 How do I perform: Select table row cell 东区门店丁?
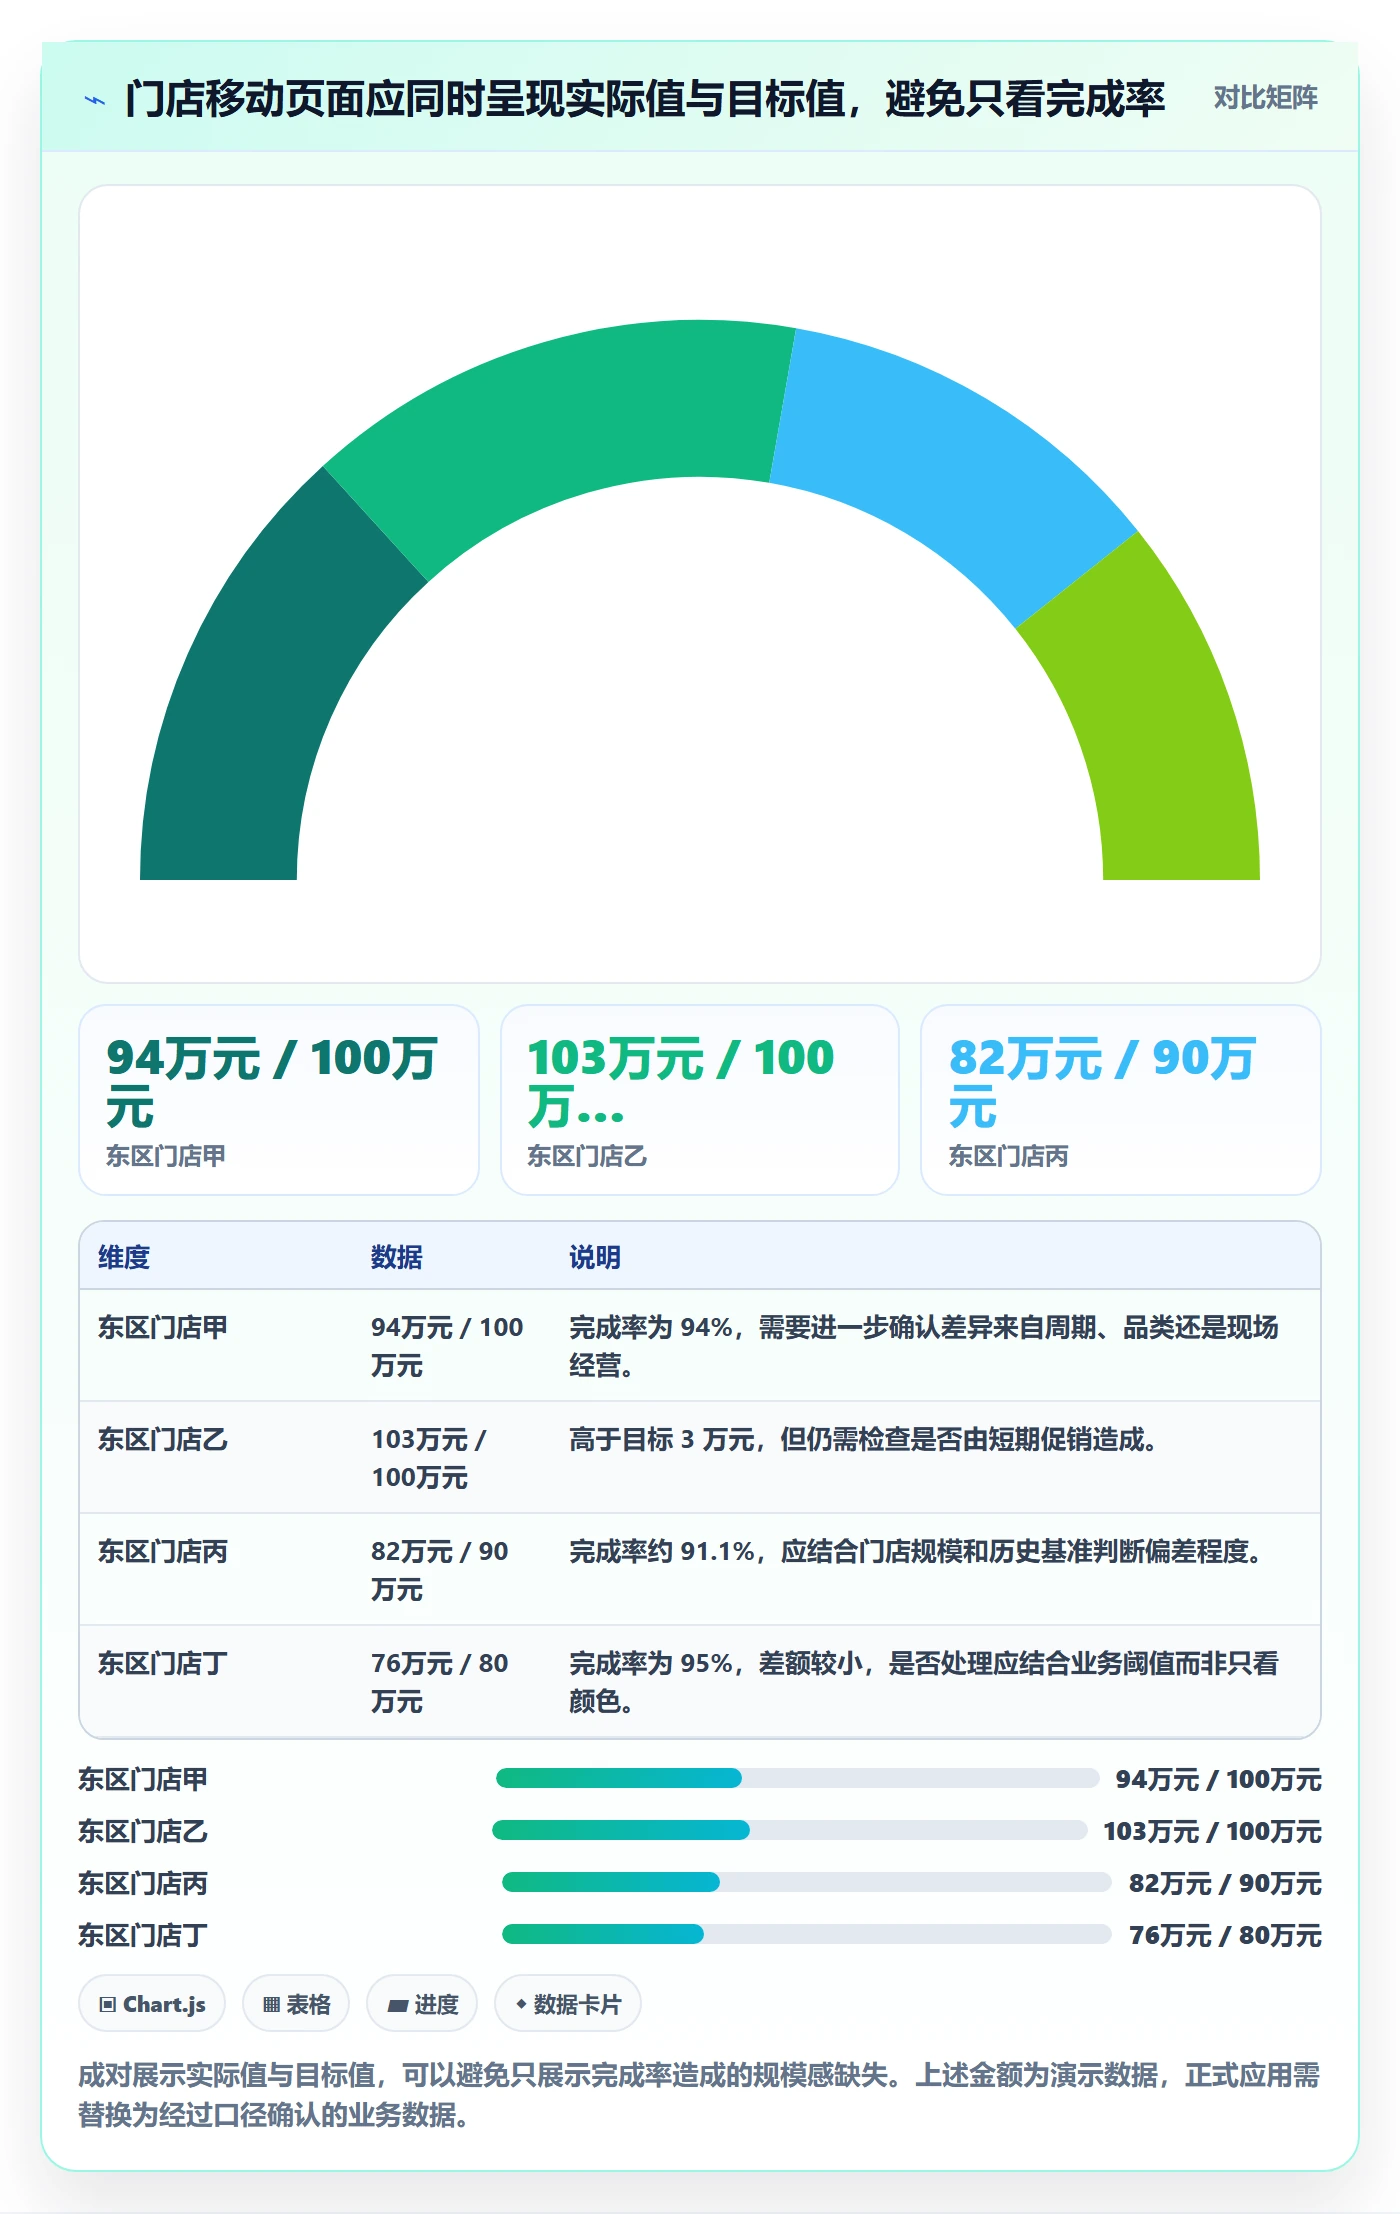click(163, 1663)
